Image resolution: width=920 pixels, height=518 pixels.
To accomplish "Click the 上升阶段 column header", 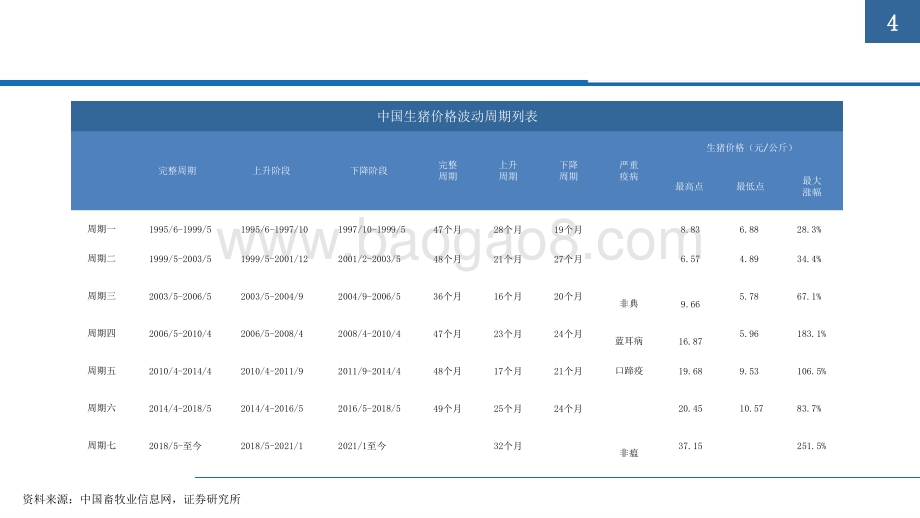I will coord(272,171).
